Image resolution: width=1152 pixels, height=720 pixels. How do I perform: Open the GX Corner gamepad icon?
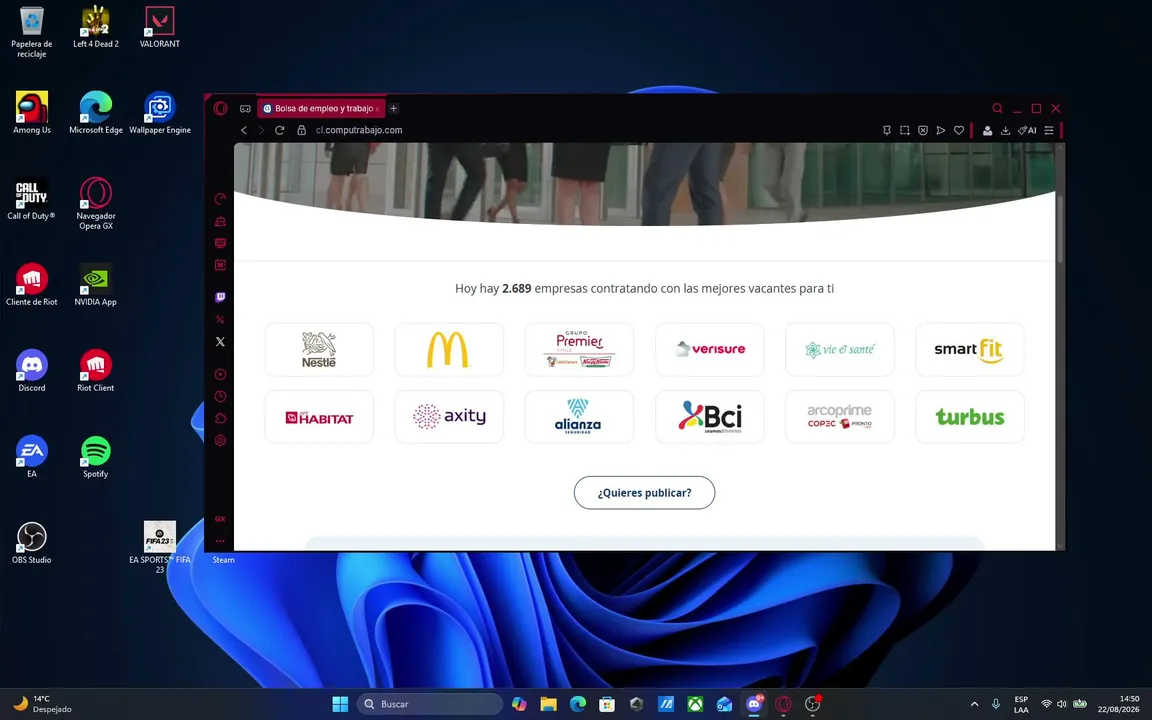245,109
